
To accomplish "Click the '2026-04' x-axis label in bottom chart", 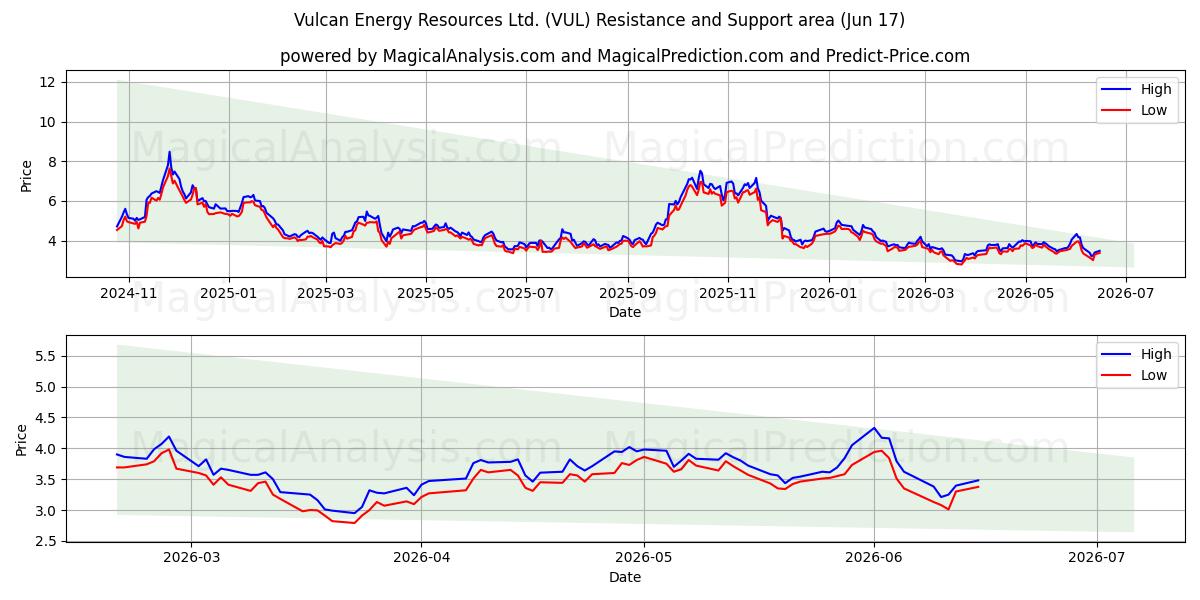I will [421, 558].
